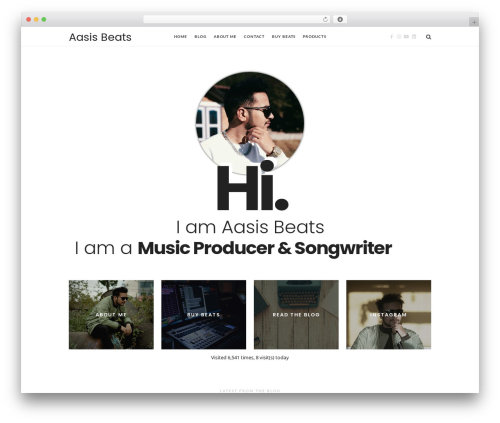Click the "I am Aasis Beats" heading
Viewport: 500px width, 423px height.
point(250,227)
